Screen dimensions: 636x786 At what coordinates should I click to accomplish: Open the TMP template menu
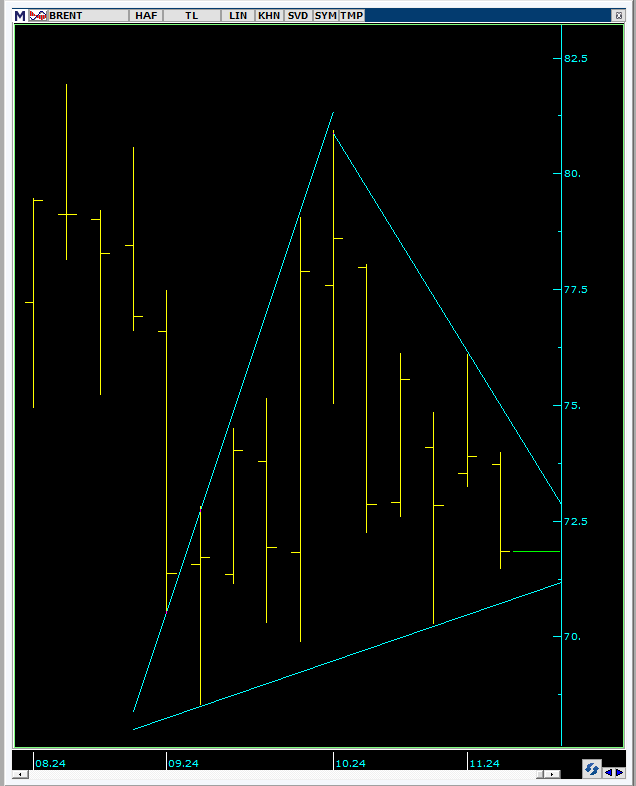352,16
